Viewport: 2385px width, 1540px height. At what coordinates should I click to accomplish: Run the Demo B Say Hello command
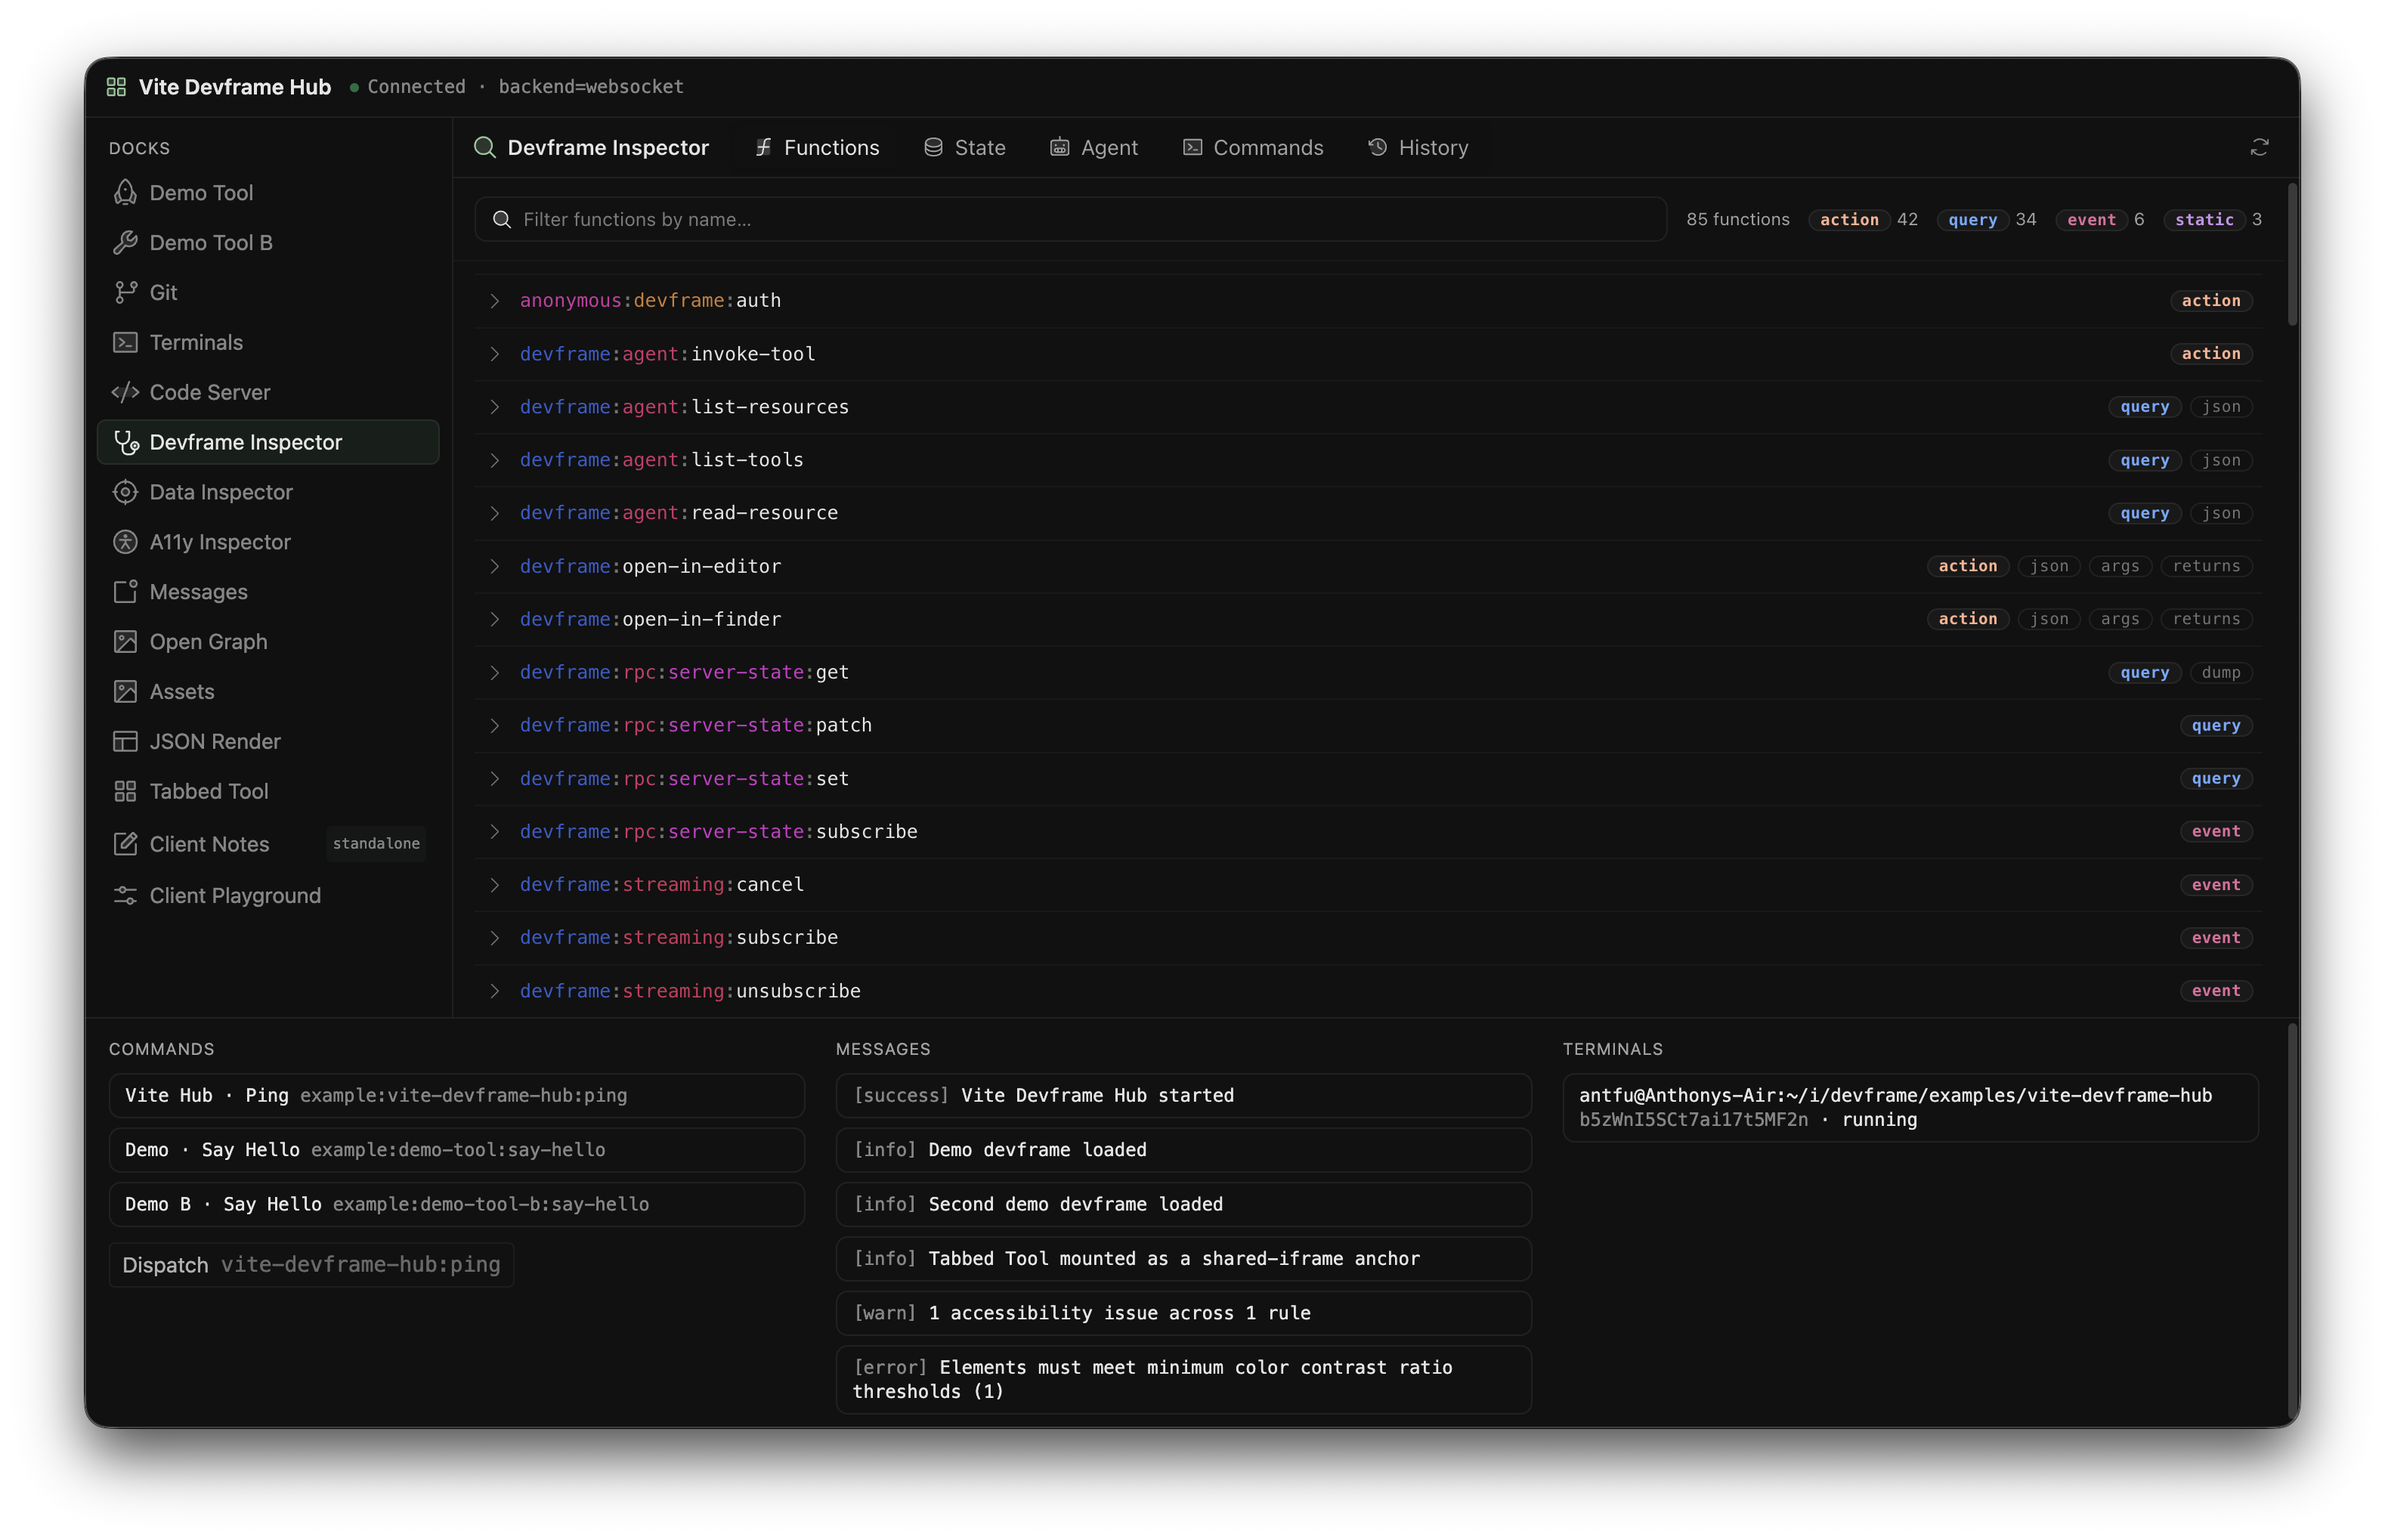coord(456,1205)
